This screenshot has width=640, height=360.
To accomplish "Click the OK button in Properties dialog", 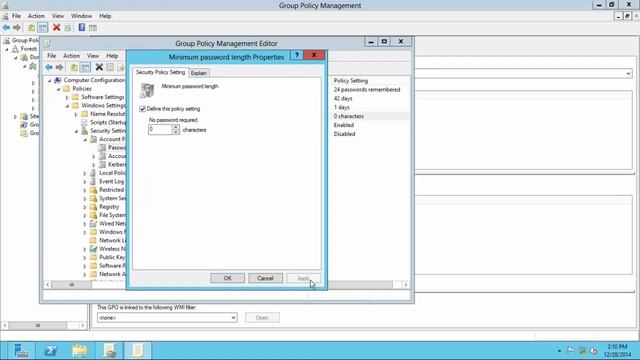I will tap(227, 278).
